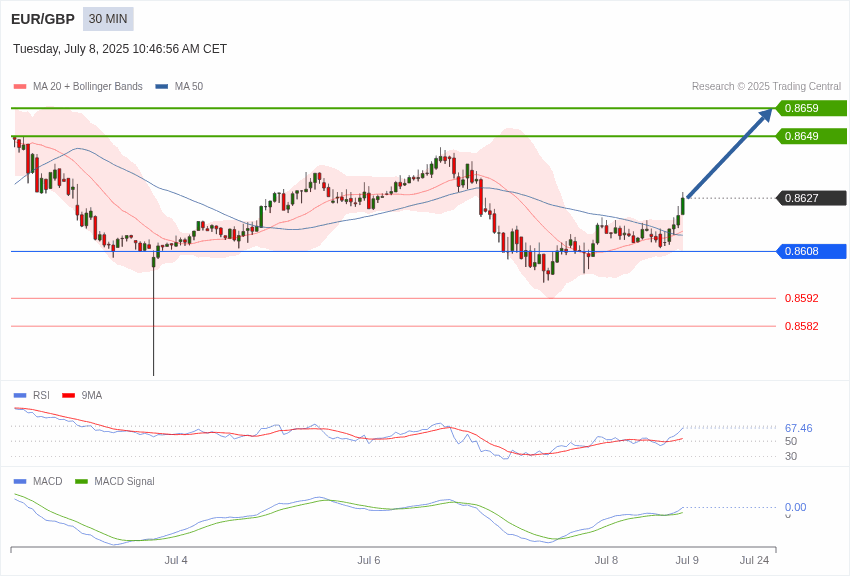Click the MACD Signal legend label

(124, 481)
